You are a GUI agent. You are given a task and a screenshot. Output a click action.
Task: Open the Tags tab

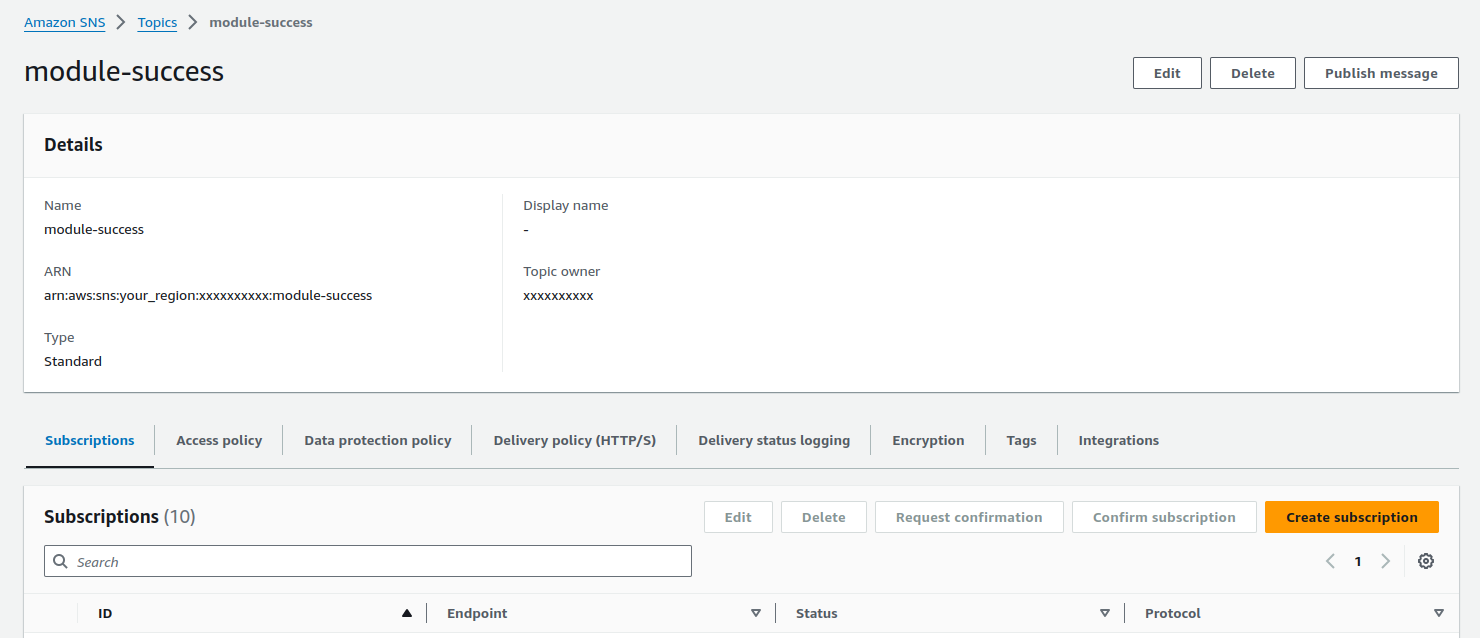(x=1021, y=440)
